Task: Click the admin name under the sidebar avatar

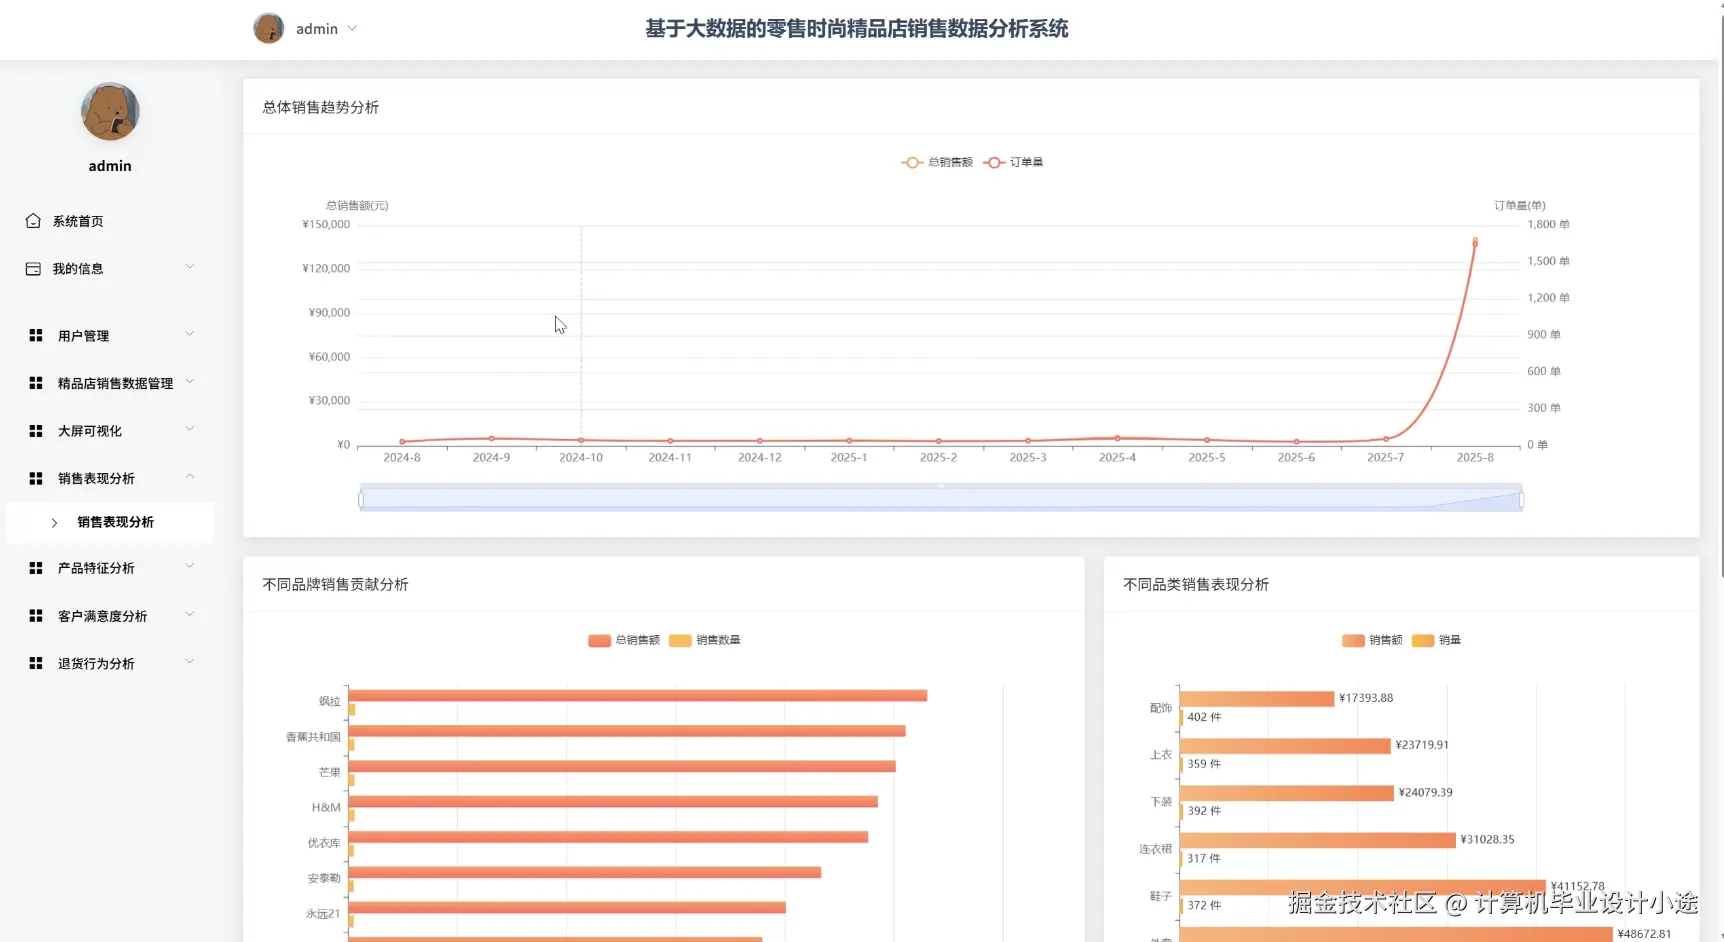Action: (x=110, y=166)
